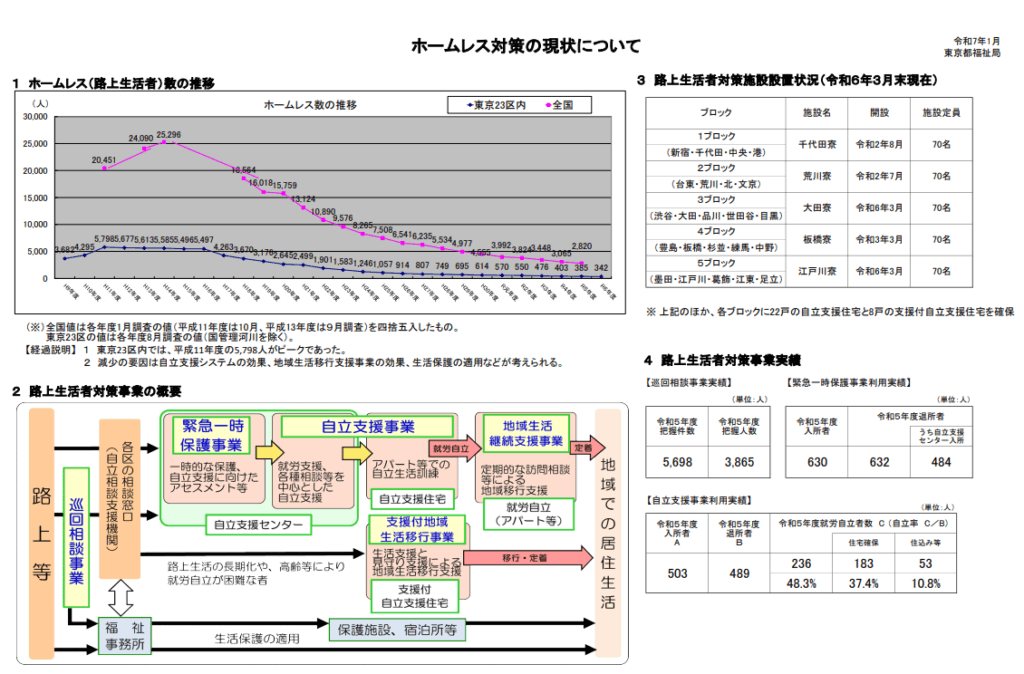Select legend entry 東京23区内
1024x674 pixels.
click(496, 105)
